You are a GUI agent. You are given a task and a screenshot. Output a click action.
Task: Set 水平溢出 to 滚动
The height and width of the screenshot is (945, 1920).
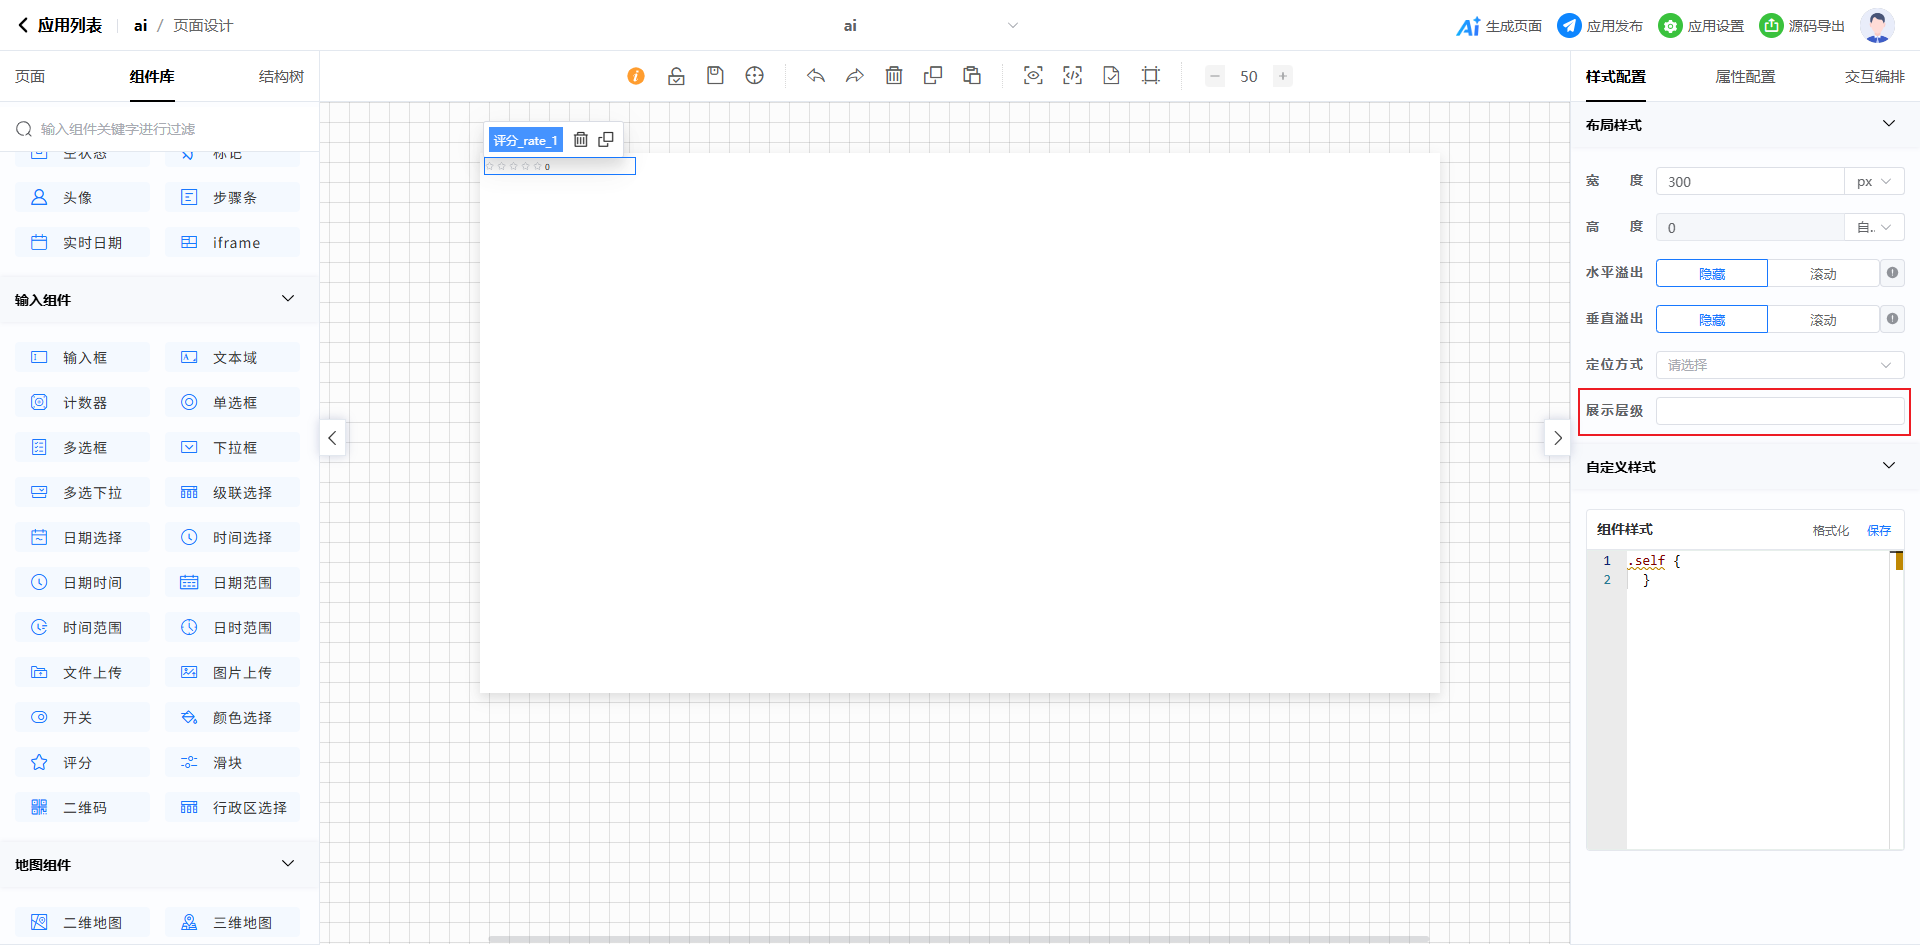pyautogui.click(x=1822, y=274)
